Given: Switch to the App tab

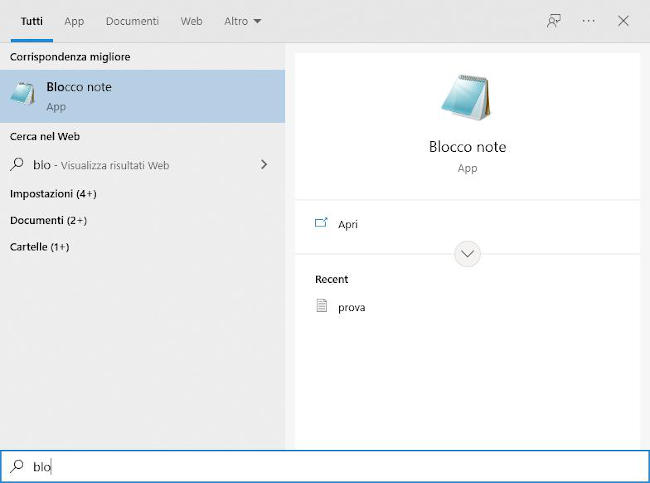Looking at the screenshot, I should (74, 21).
